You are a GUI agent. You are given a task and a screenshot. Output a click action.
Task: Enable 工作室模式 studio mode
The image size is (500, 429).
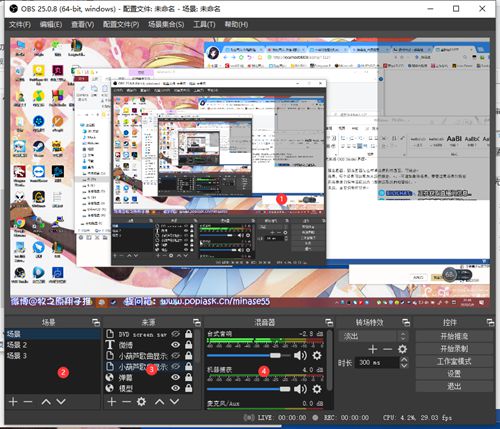click(x=454, y=361)
